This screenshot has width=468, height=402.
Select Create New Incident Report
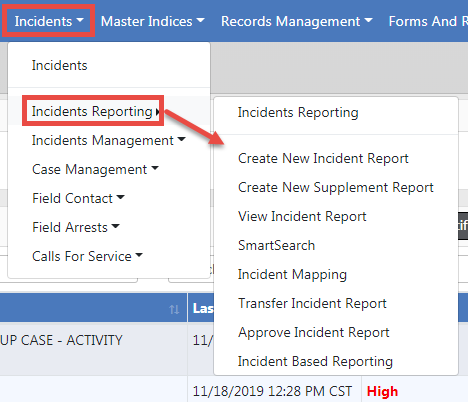pos(323,158)
